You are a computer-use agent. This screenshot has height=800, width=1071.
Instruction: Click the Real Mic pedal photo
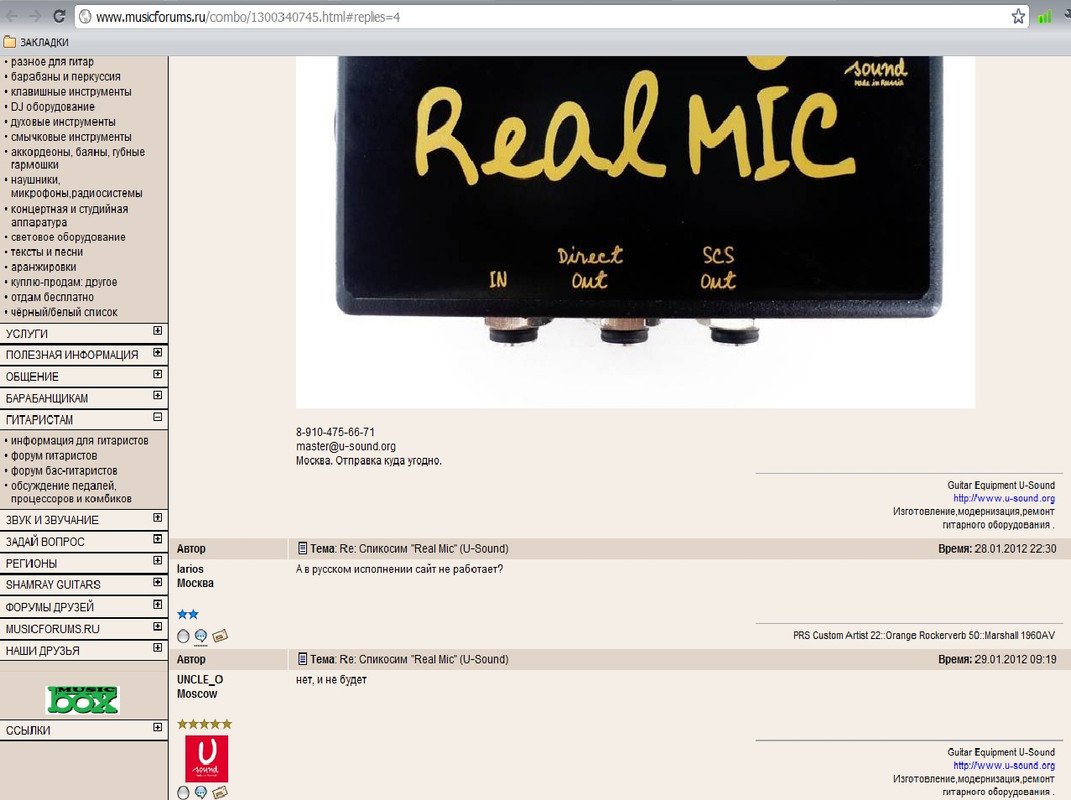(x=635, y=232)
